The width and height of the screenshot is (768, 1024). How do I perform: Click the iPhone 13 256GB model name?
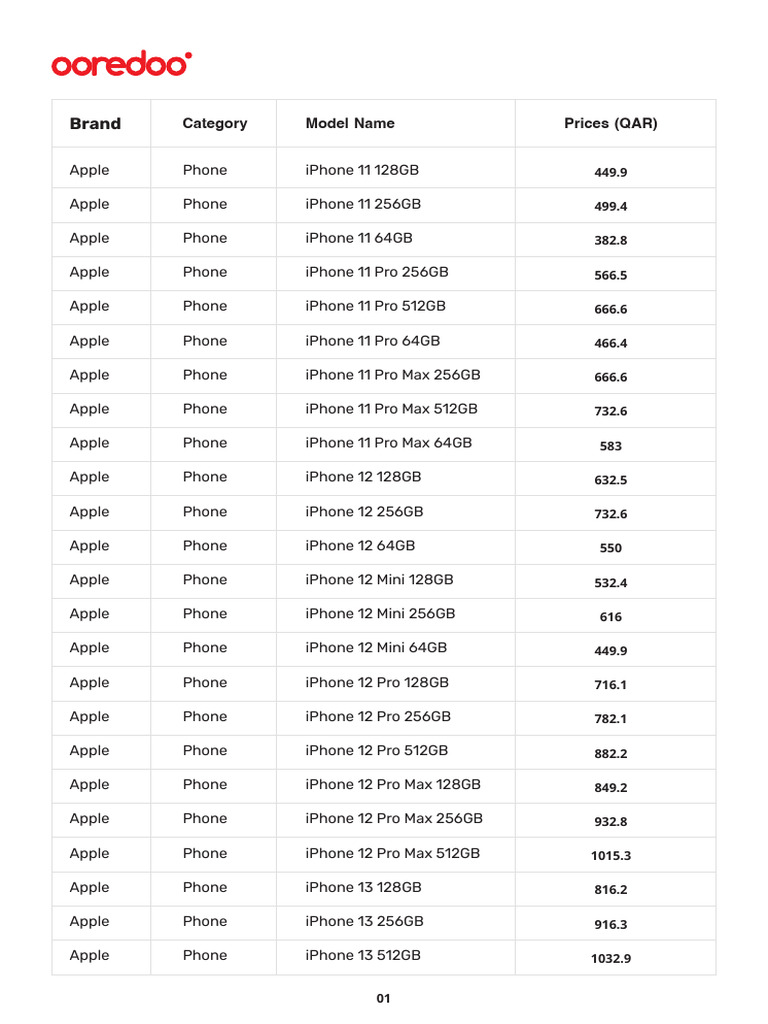pos(363,921)
